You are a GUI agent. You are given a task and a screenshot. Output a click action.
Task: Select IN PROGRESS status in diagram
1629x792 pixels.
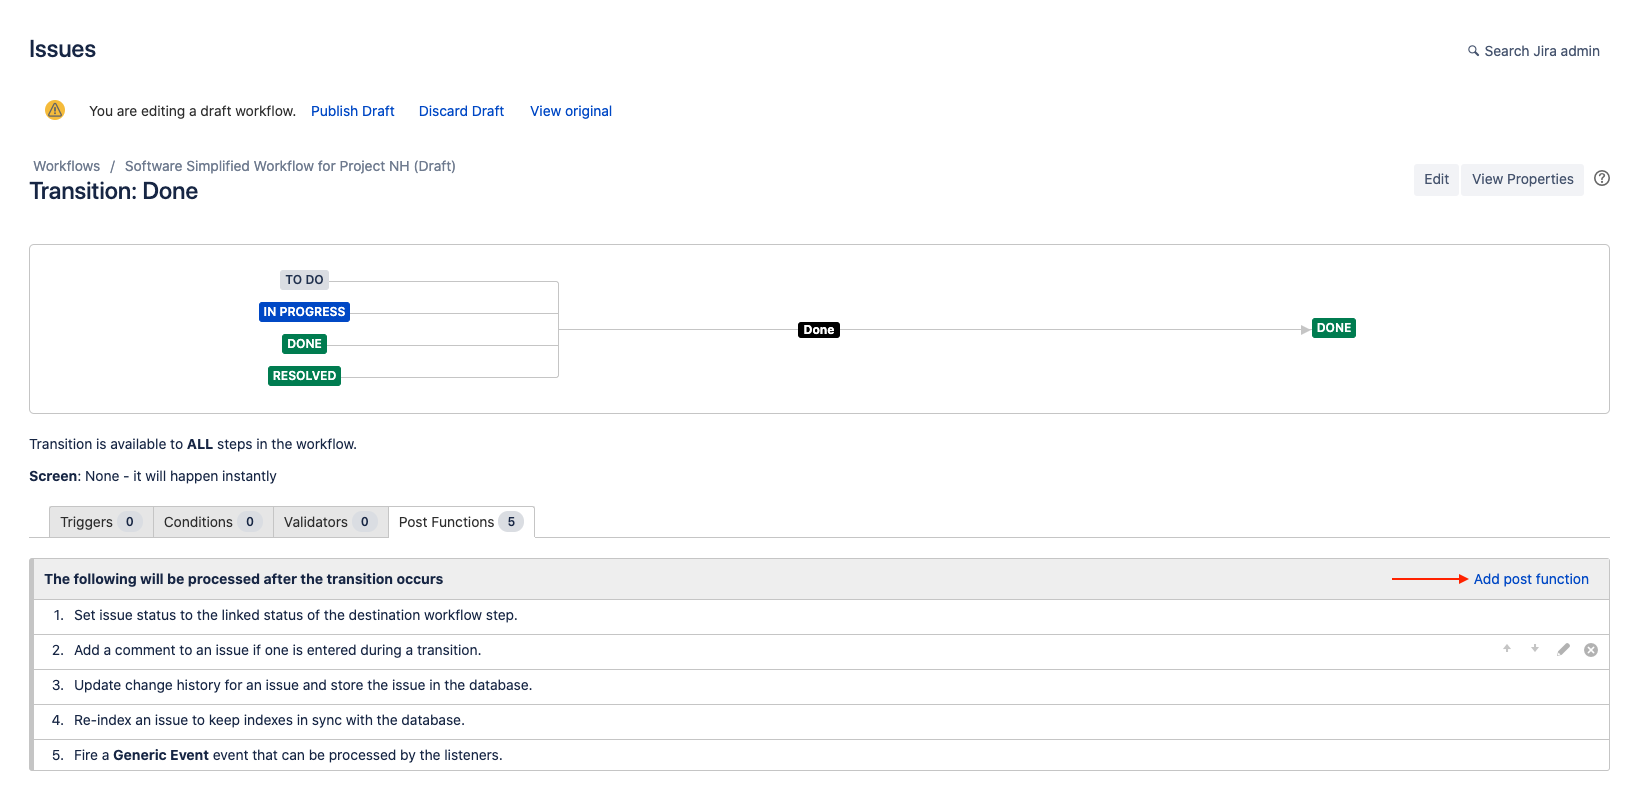[304, 312]
